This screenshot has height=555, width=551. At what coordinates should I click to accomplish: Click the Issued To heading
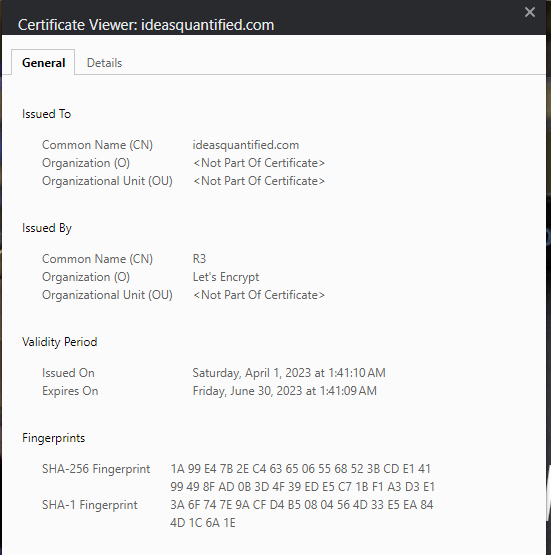(46, 114)
